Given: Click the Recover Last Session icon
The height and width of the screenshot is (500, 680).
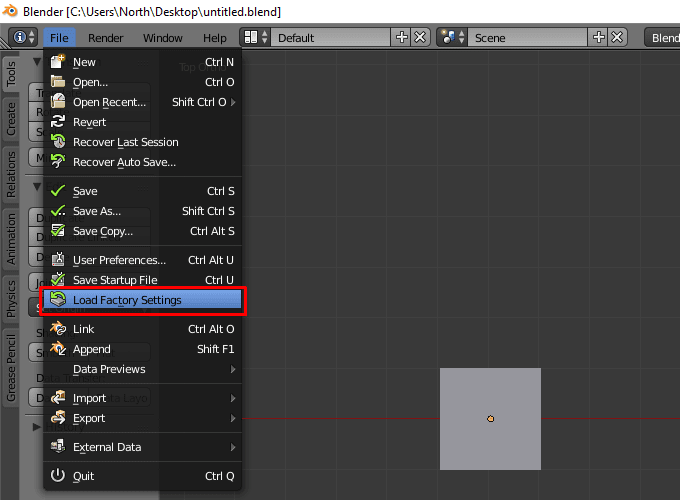Looking at the screenshot, I should click(x=58, y=141).
